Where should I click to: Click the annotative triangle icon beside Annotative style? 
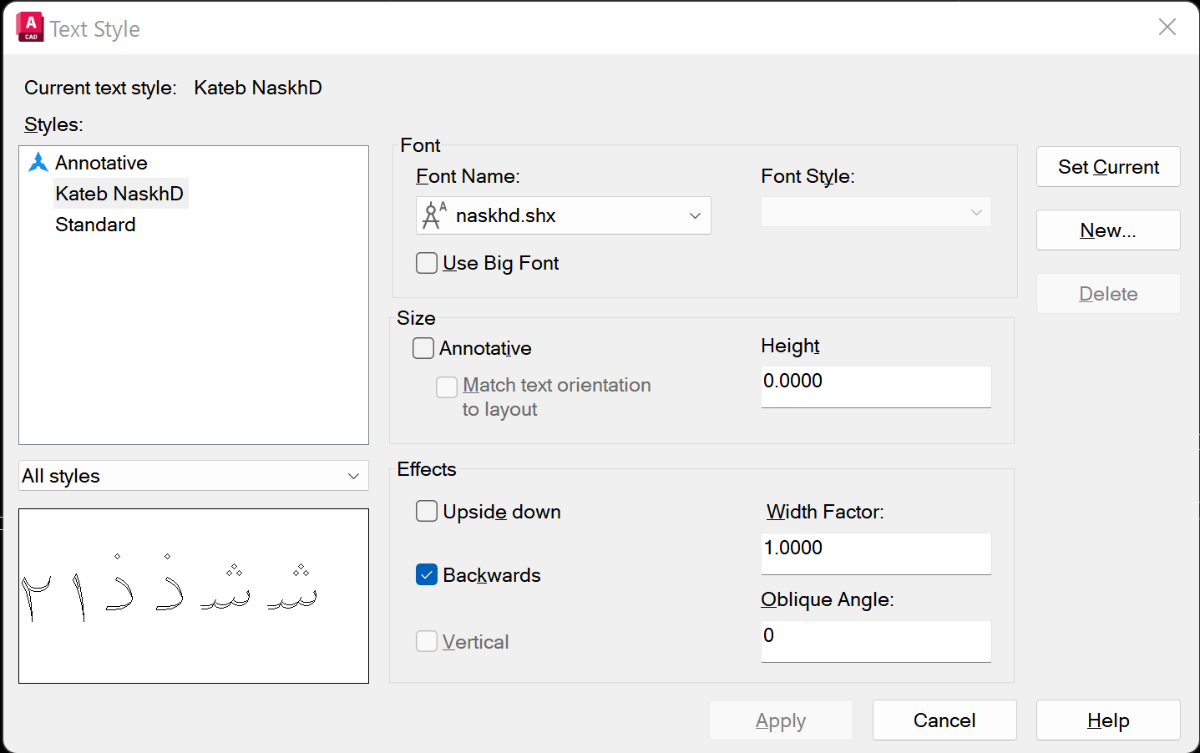tap(38, 162)
